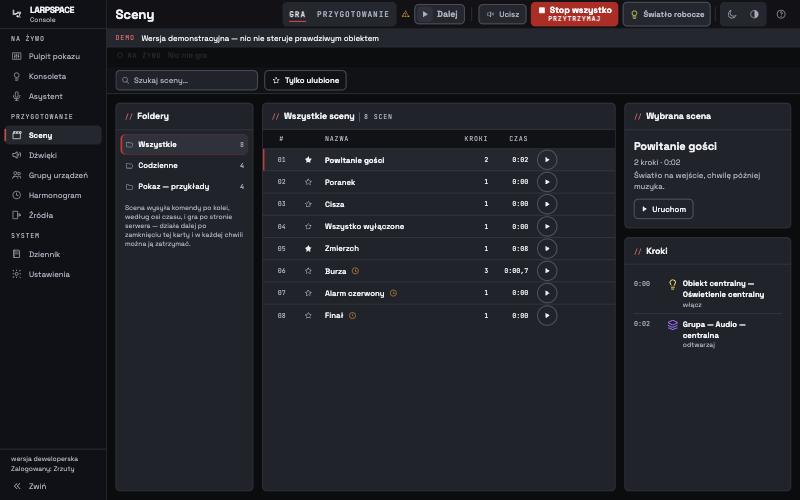Click the LARPSPACE Console logo
Screen dimensions: 800x500
click(x=43, y=14)
